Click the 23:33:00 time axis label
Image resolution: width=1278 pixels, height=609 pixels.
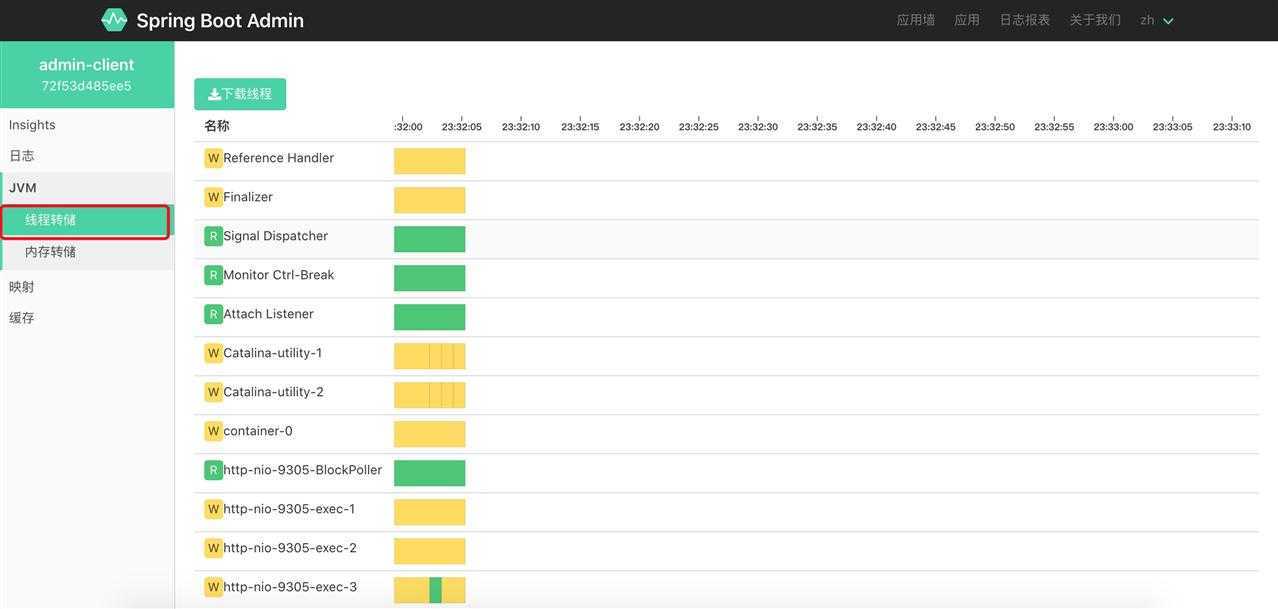point(1113,127)
